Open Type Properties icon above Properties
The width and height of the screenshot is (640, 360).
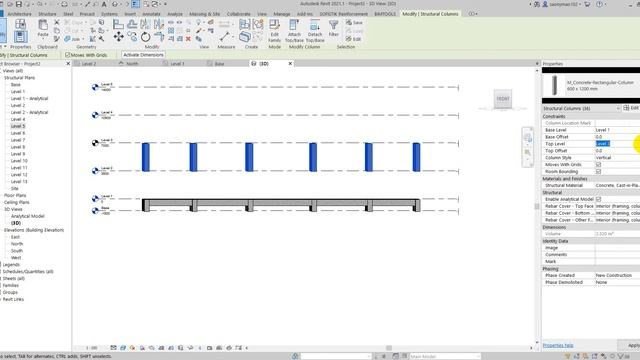click(x=20, y=24)
